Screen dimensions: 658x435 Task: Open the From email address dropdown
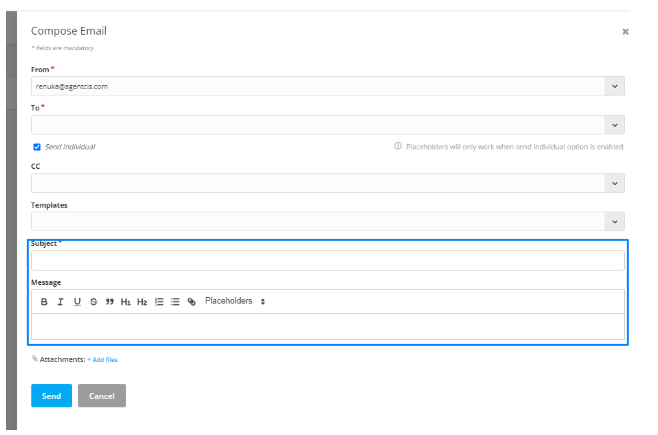click(x=614, y=86)
